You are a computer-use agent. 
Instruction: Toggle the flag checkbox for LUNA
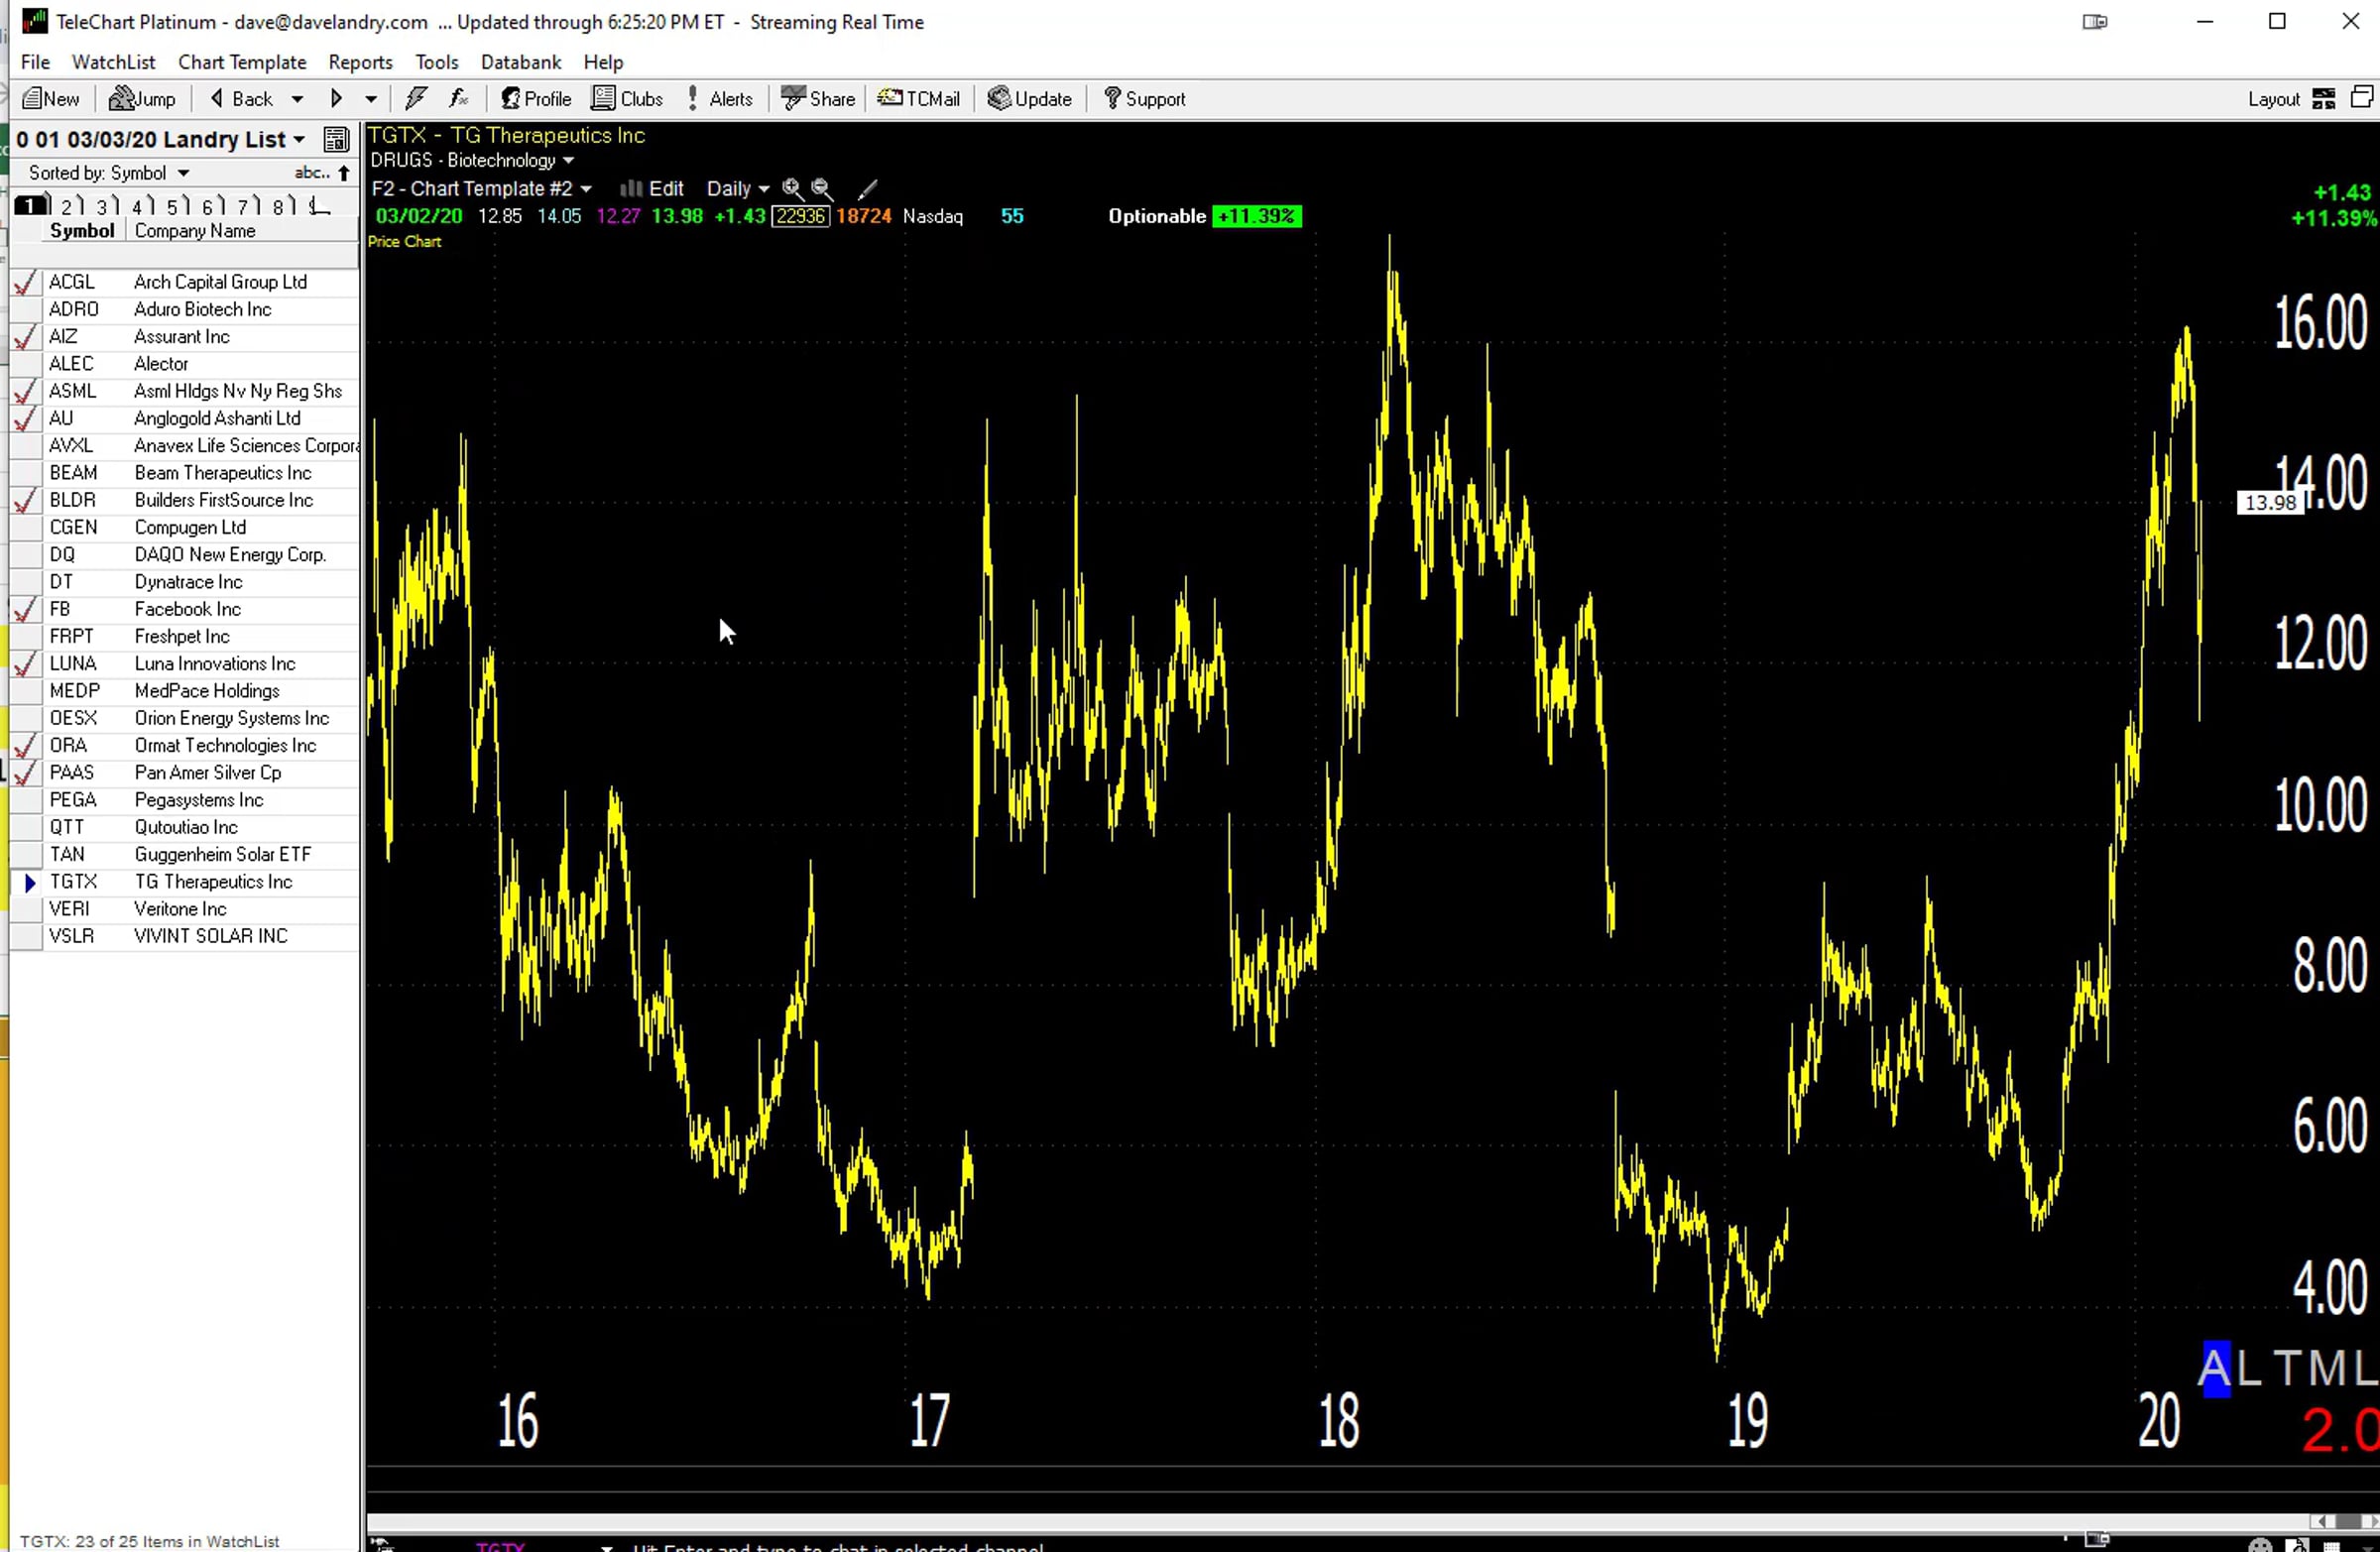point(26,664)
